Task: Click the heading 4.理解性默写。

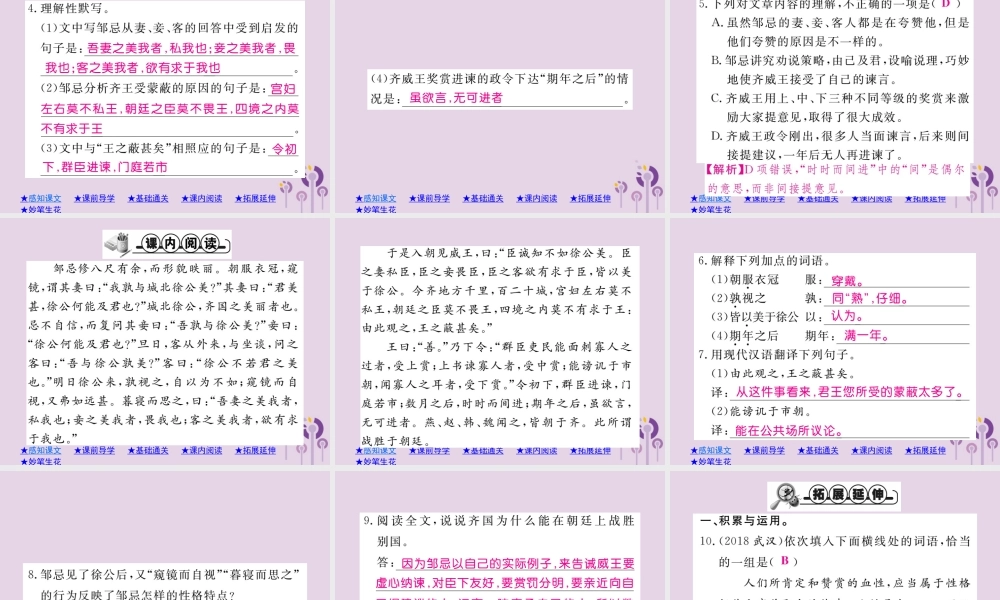Action: (69, 9)
